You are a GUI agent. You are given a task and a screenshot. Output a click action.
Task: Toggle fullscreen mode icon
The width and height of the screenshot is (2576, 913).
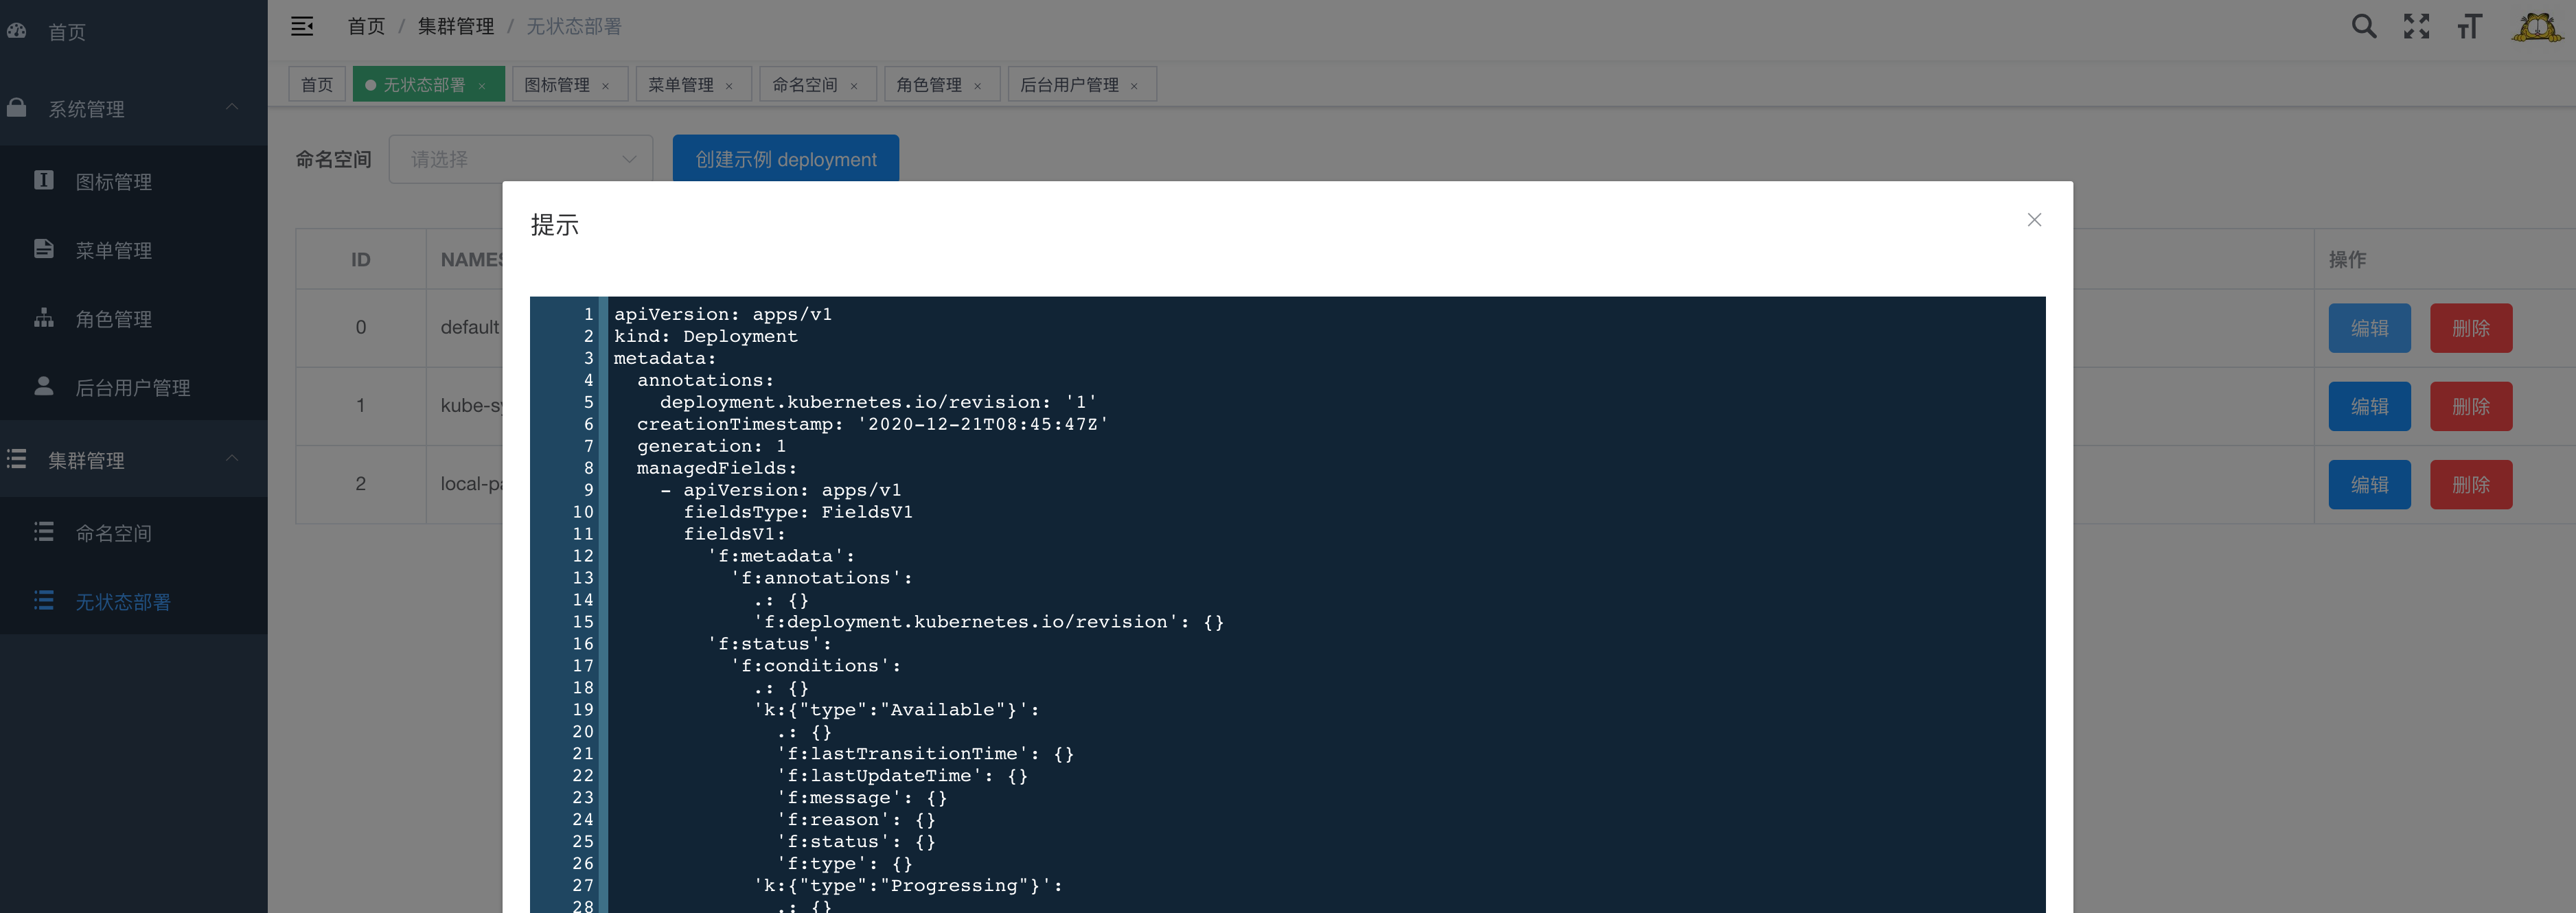(2416, 26)
